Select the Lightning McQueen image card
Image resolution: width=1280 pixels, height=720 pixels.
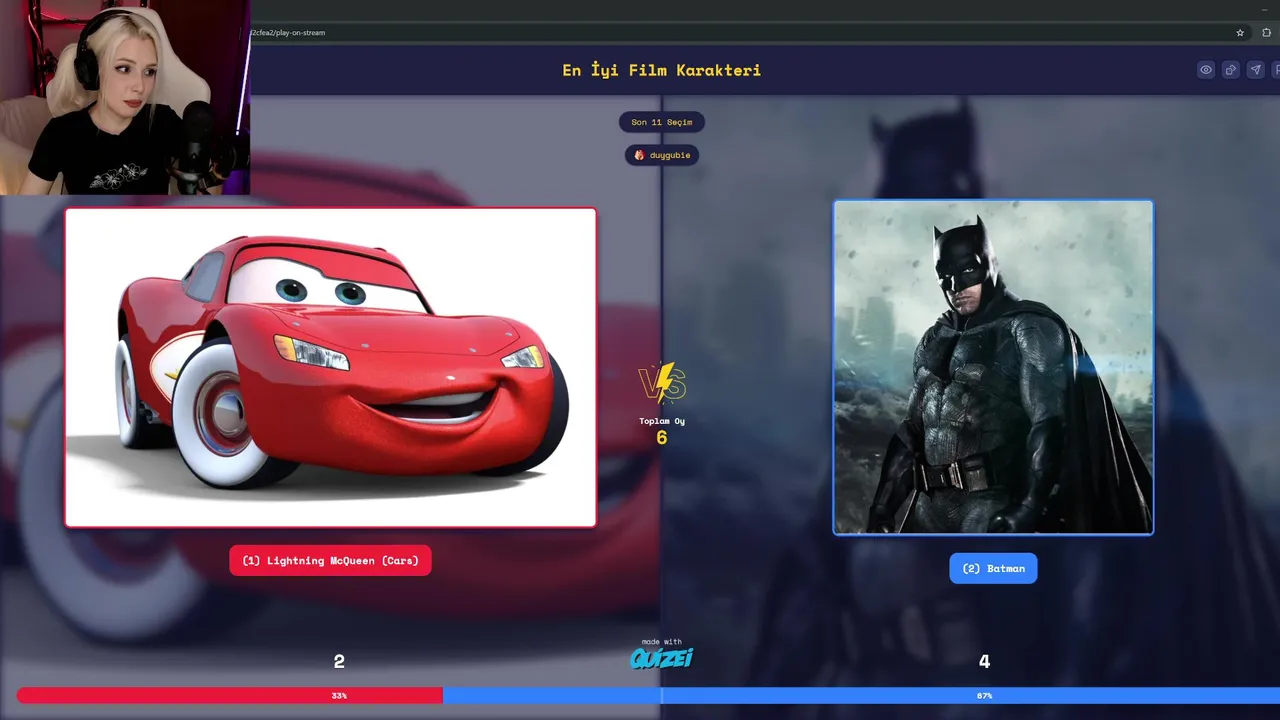pyautogui.click(x=331, y=367)
